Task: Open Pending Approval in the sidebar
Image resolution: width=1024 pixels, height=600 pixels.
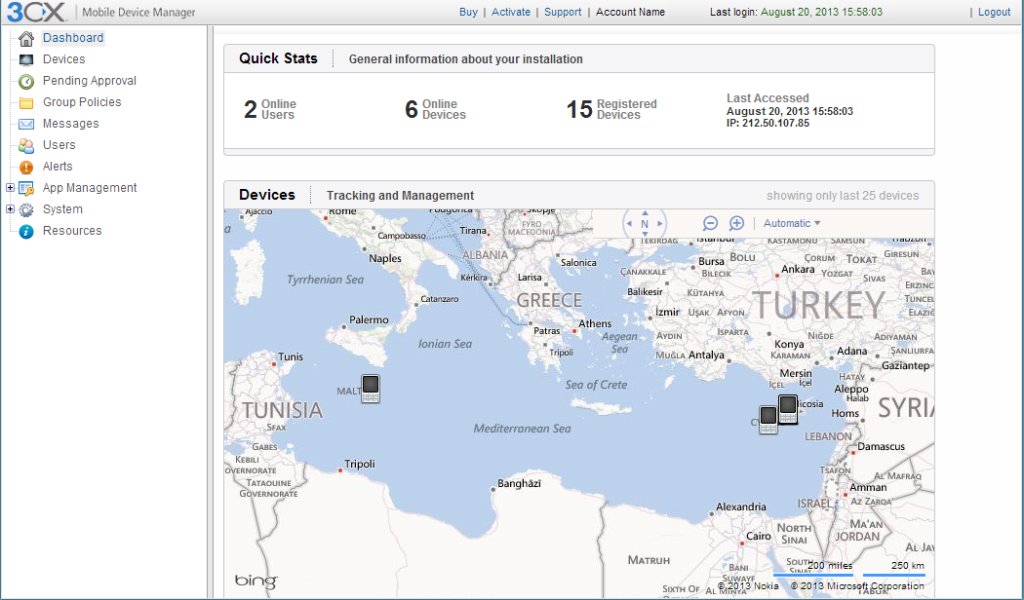Action: tap(89, 81)
